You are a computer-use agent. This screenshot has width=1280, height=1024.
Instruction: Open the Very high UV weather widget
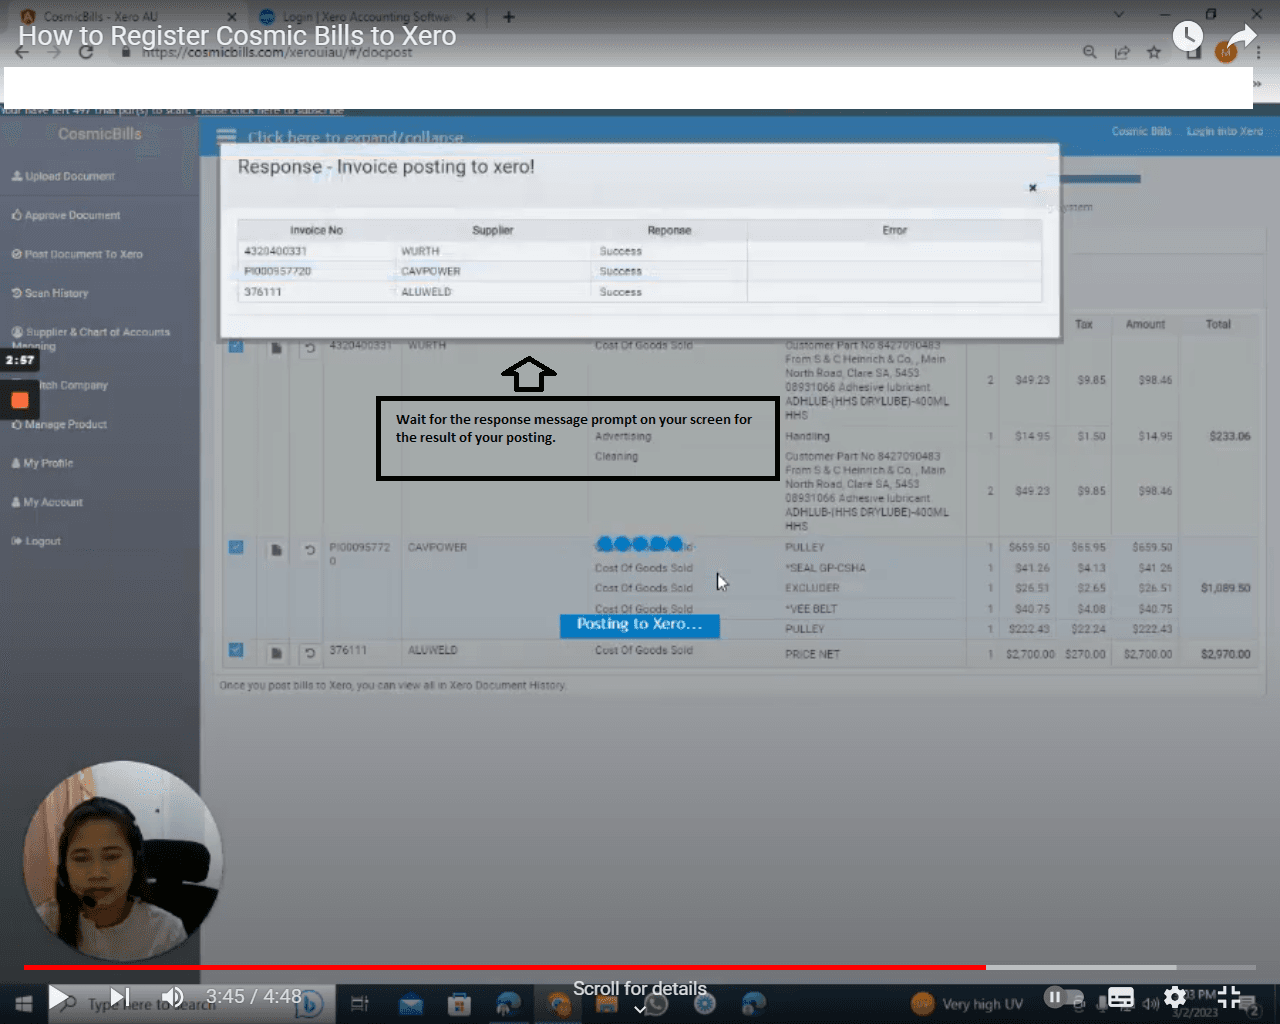(x=967, y=1004)
